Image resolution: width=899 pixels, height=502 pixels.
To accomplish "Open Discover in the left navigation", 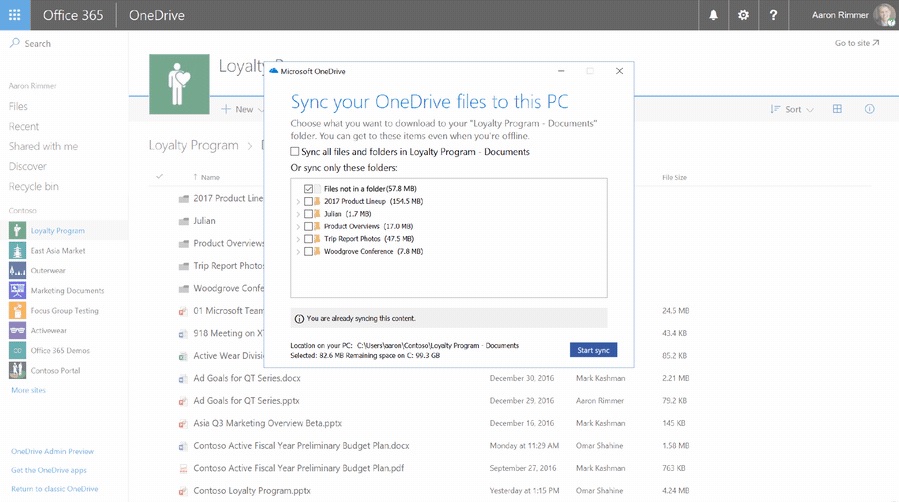I will (28, 166).
